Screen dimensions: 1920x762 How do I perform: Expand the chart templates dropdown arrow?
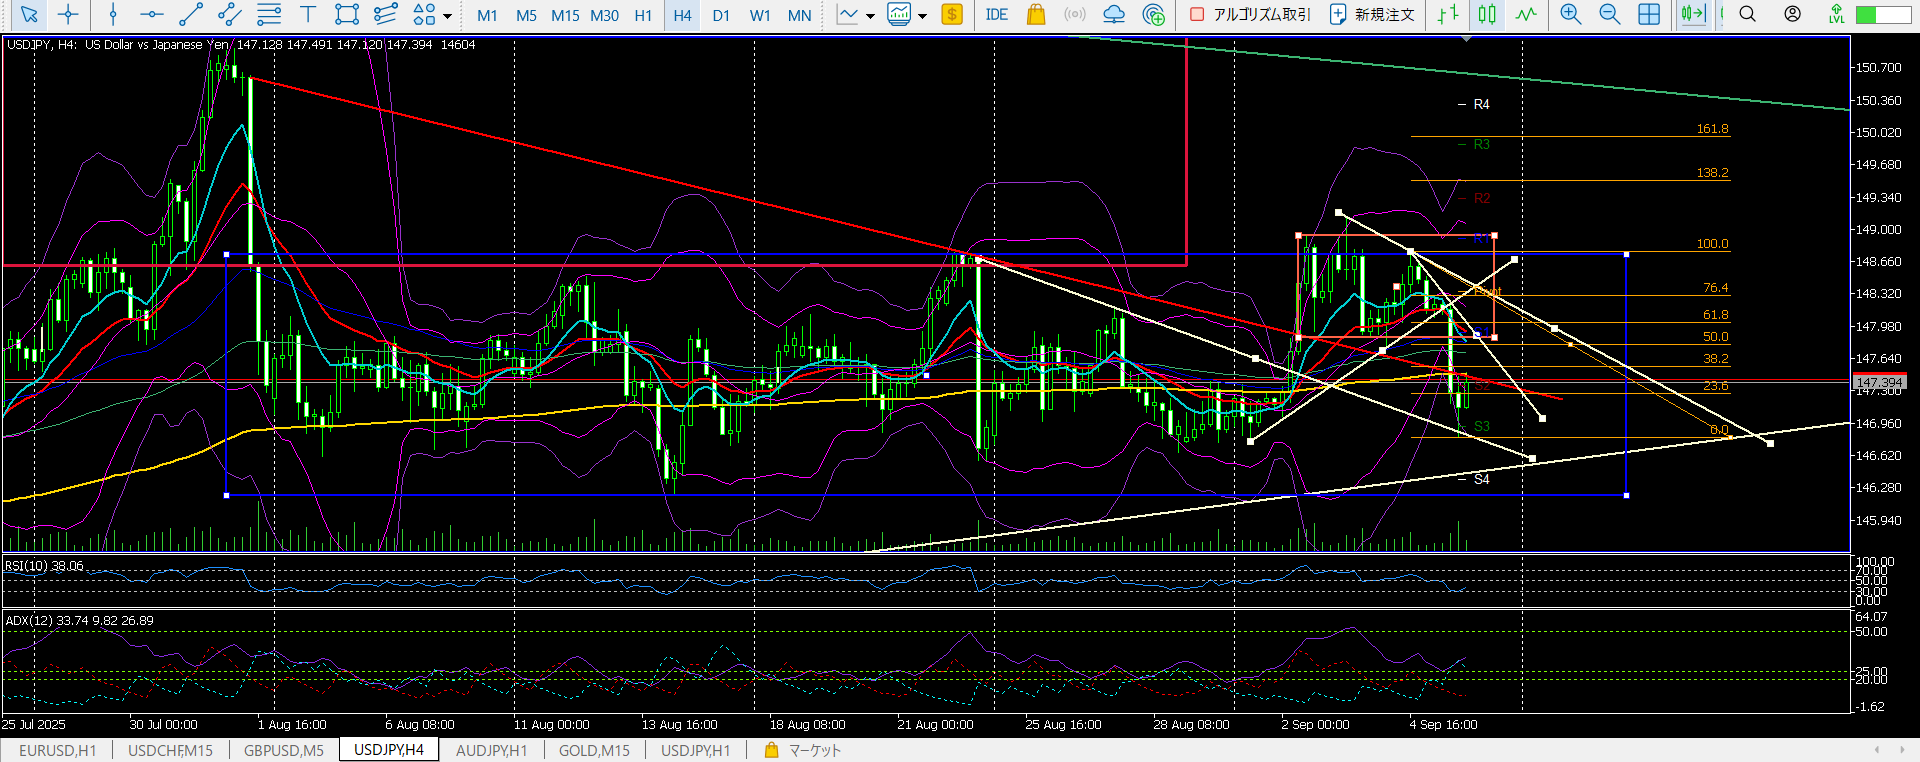pyautogui.click(x=922, y=16)
